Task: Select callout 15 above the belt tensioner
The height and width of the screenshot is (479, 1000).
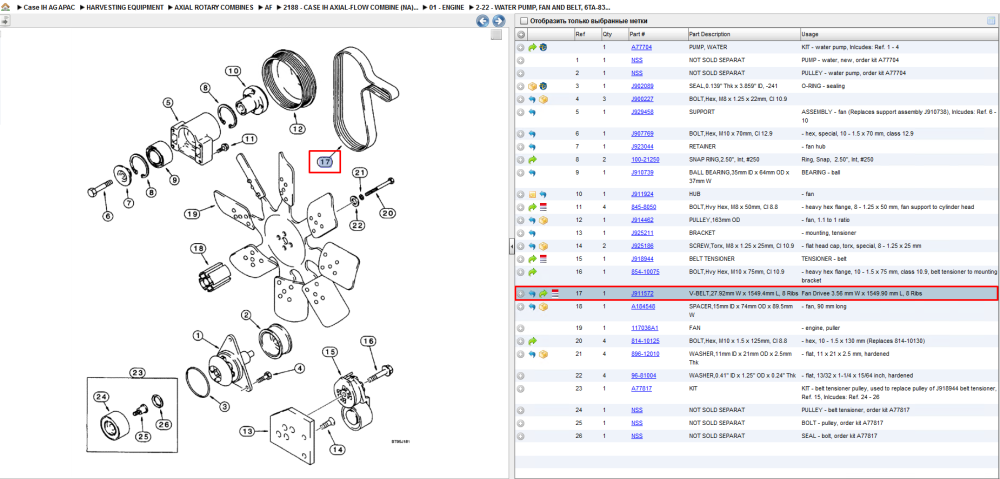Action: [329, 351]
